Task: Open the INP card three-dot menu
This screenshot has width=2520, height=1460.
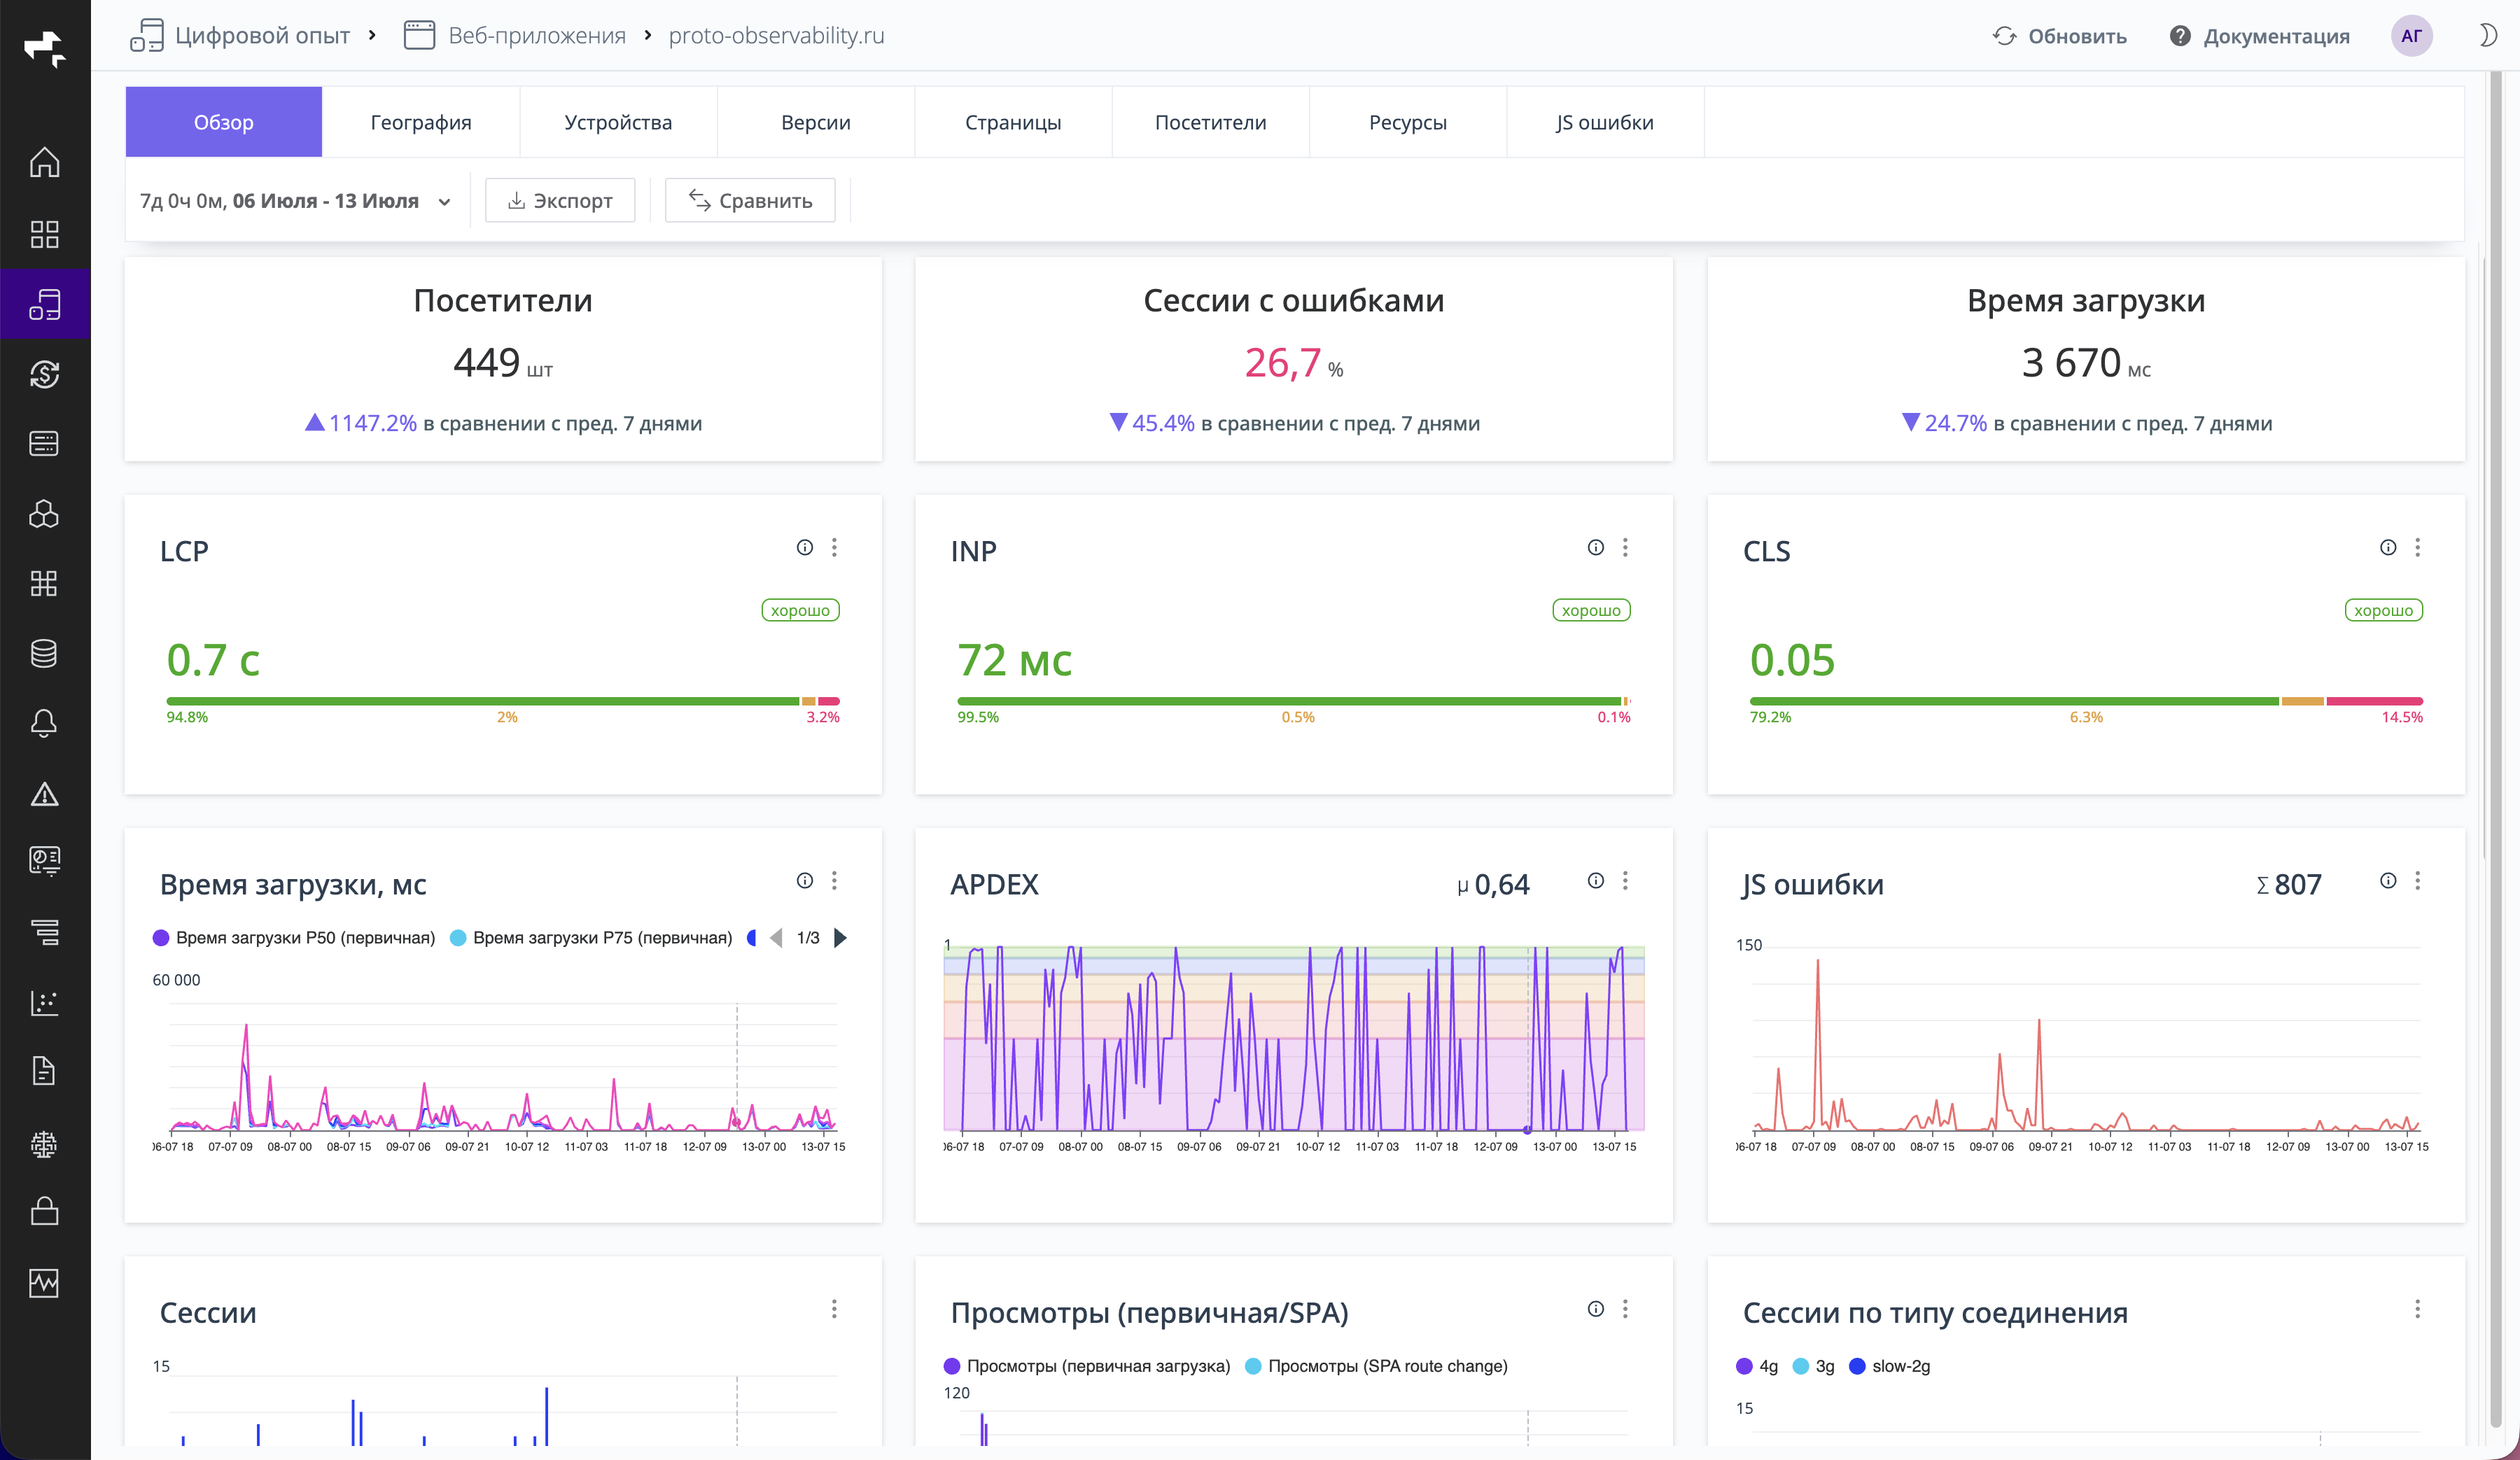Action: click(x=1625, y=547)
